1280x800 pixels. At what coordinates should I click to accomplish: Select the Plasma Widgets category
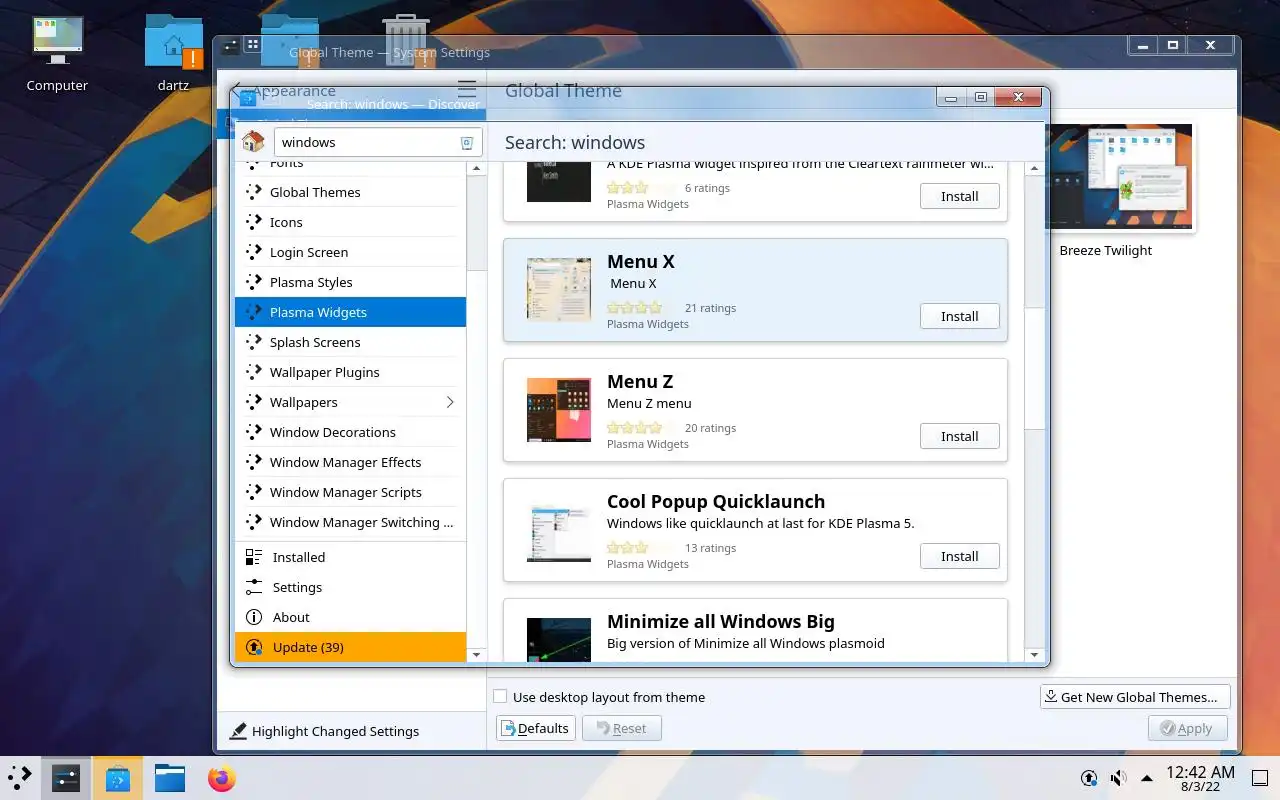350,312
